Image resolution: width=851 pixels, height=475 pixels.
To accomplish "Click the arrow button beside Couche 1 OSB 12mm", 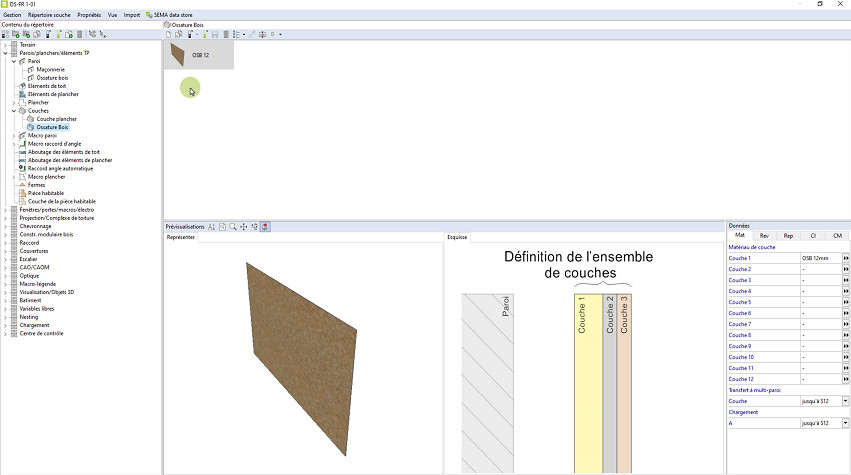I will pyautogui.click(x=845, y=258).
